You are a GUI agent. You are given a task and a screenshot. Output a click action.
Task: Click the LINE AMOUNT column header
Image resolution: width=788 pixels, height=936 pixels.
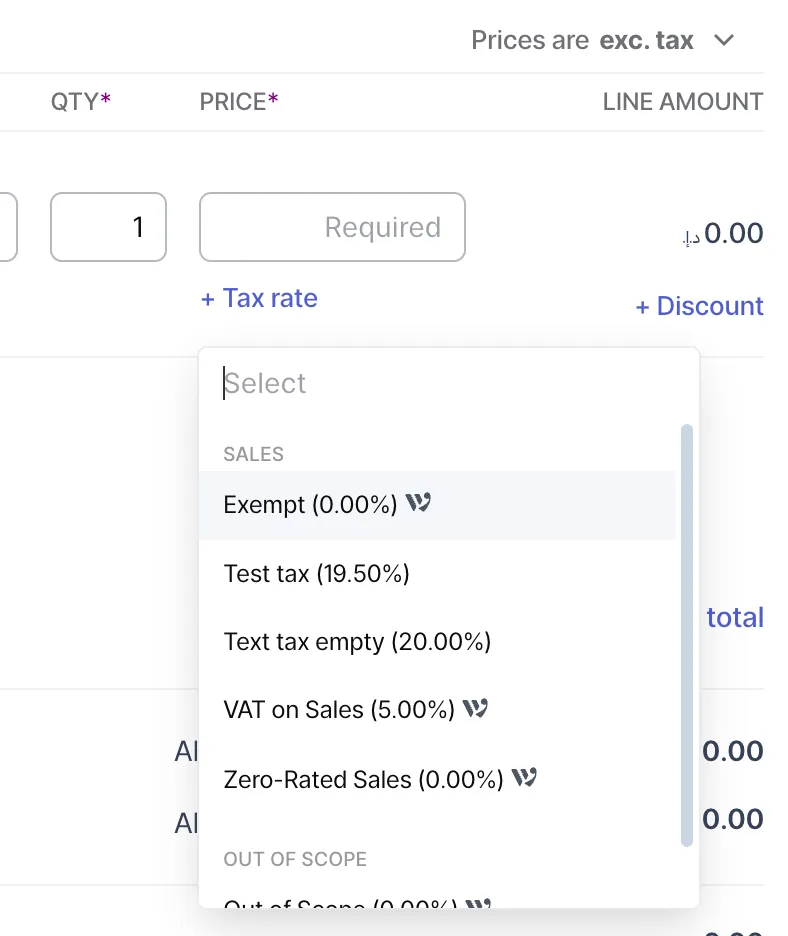[x=682, y=101]
